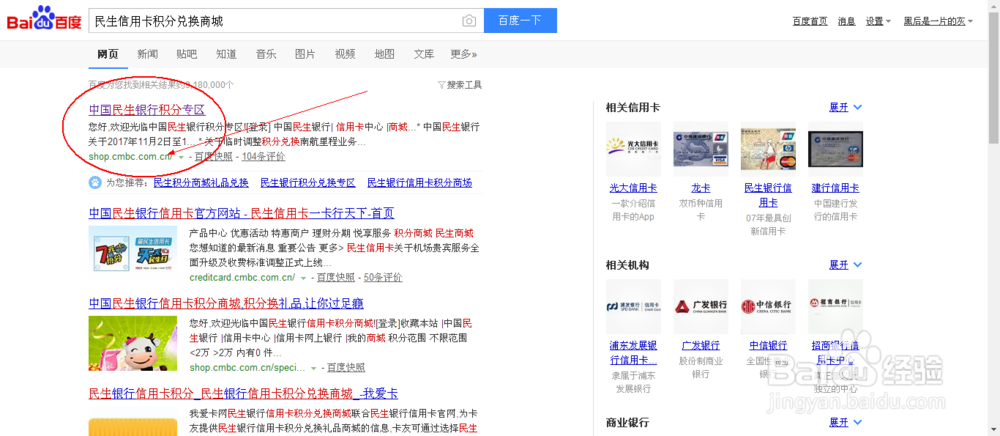1000x436 pixels.
Task: Switch to the 图片 tab
Action: (305, 54)
